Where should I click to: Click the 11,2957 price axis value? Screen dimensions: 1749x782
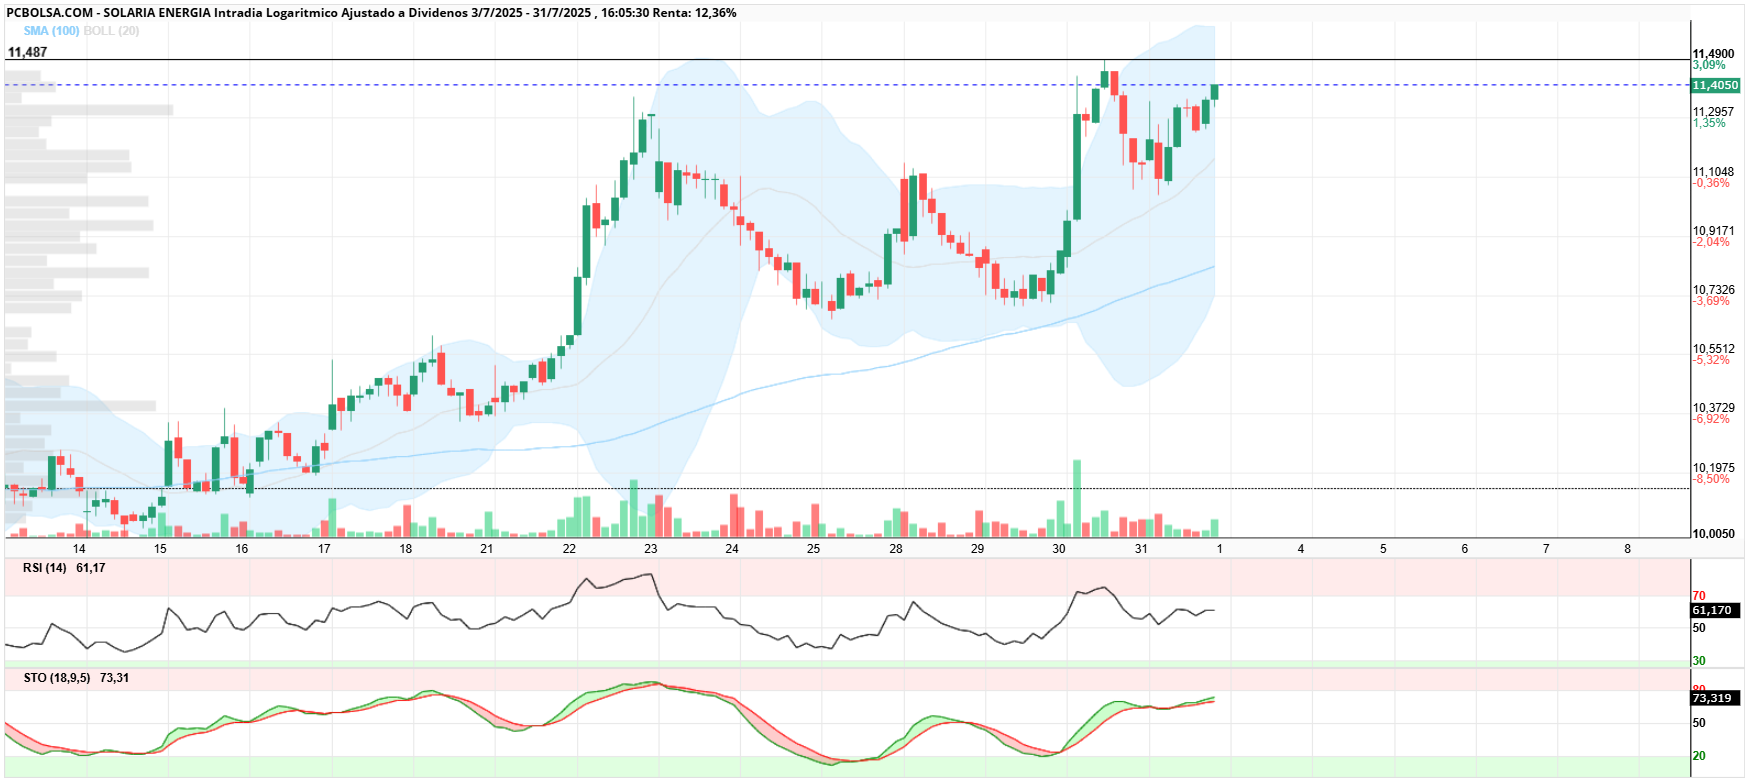pos(1713,112)
